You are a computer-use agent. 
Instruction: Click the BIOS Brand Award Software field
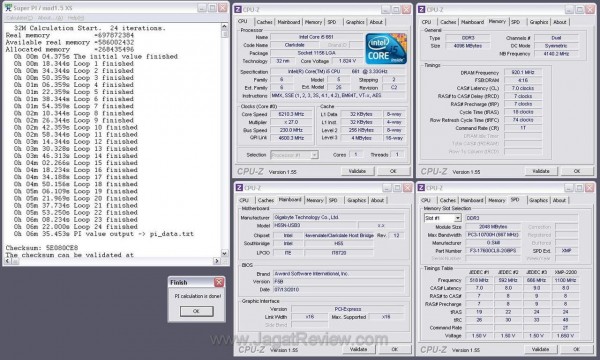click(x=338, y=274)
